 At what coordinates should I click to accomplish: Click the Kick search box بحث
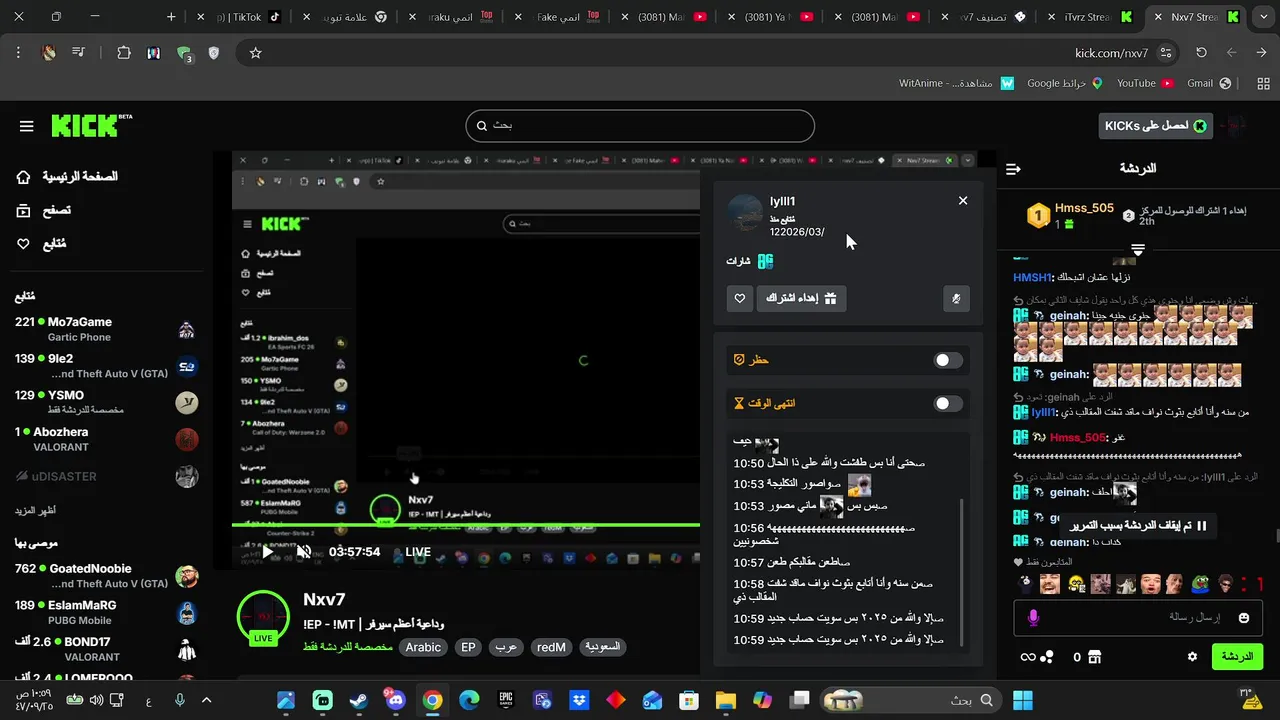(640, 126)
